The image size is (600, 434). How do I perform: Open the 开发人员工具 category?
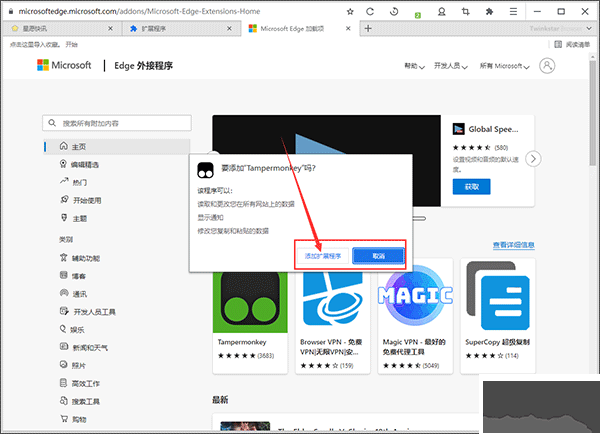[x=87, y=312]
